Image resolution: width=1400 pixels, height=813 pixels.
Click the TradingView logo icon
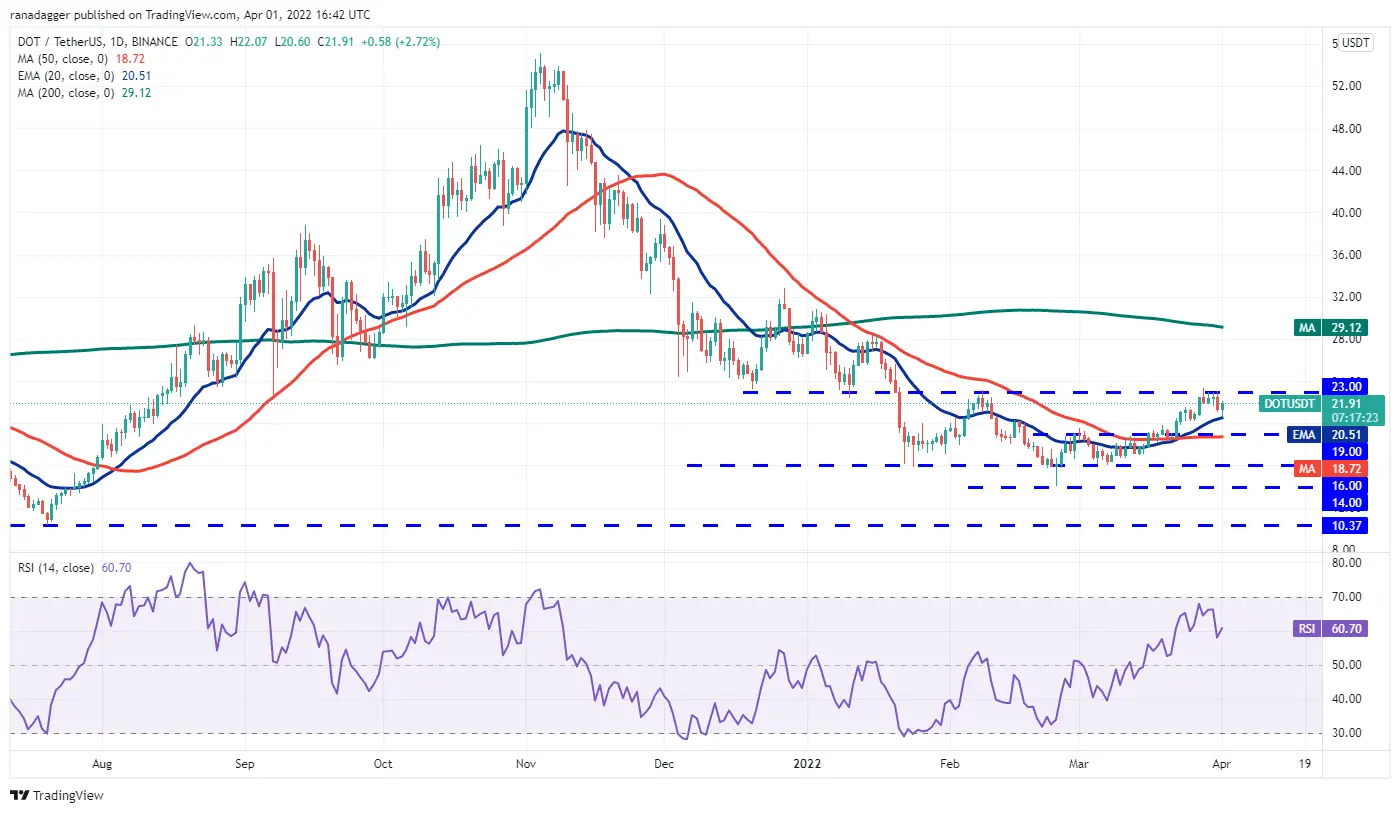(x=19, y=796)
